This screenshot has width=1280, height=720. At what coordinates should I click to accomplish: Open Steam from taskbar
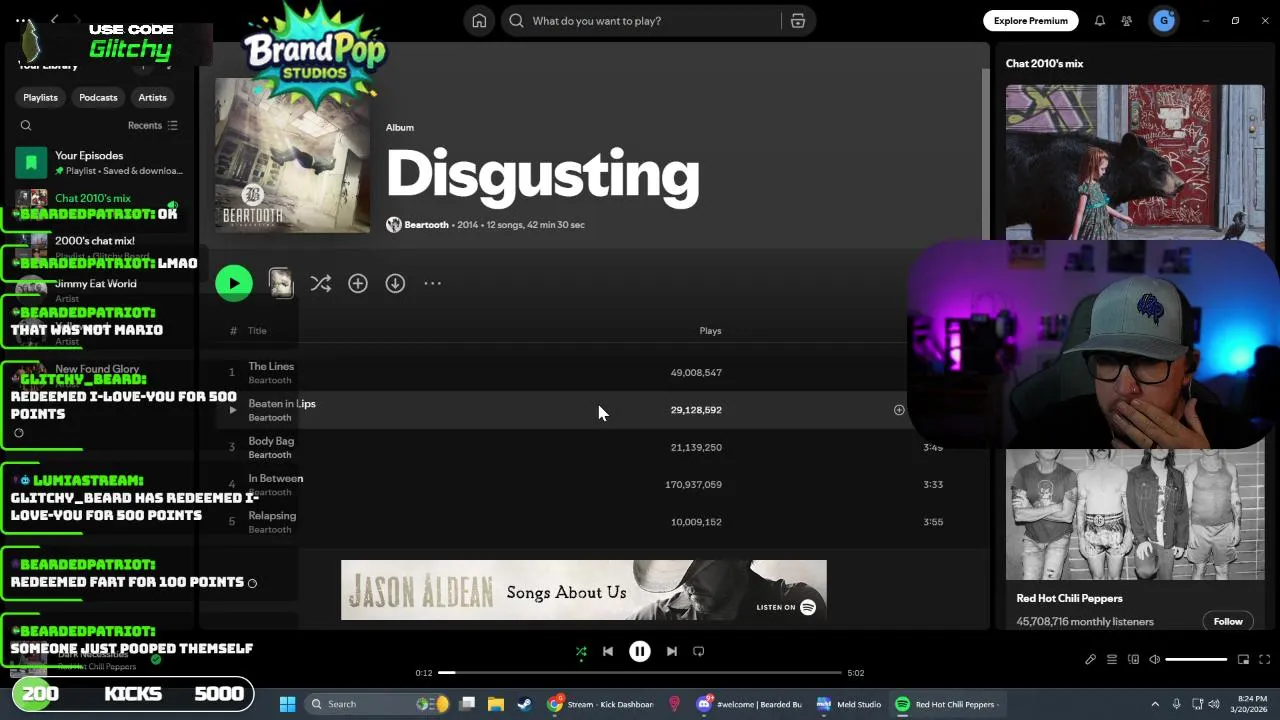[x=524, y=704]
